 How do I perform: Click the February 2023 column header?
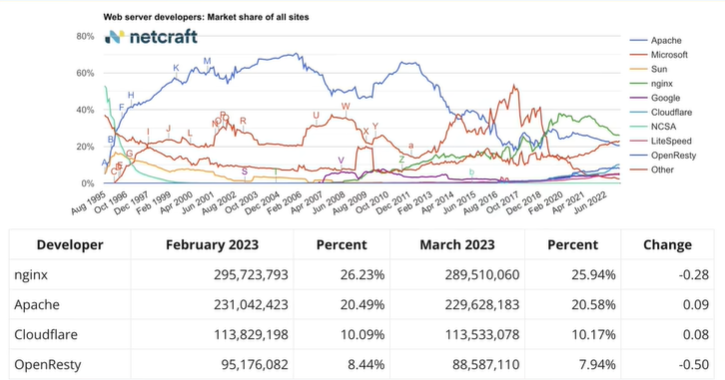(212, 245)
